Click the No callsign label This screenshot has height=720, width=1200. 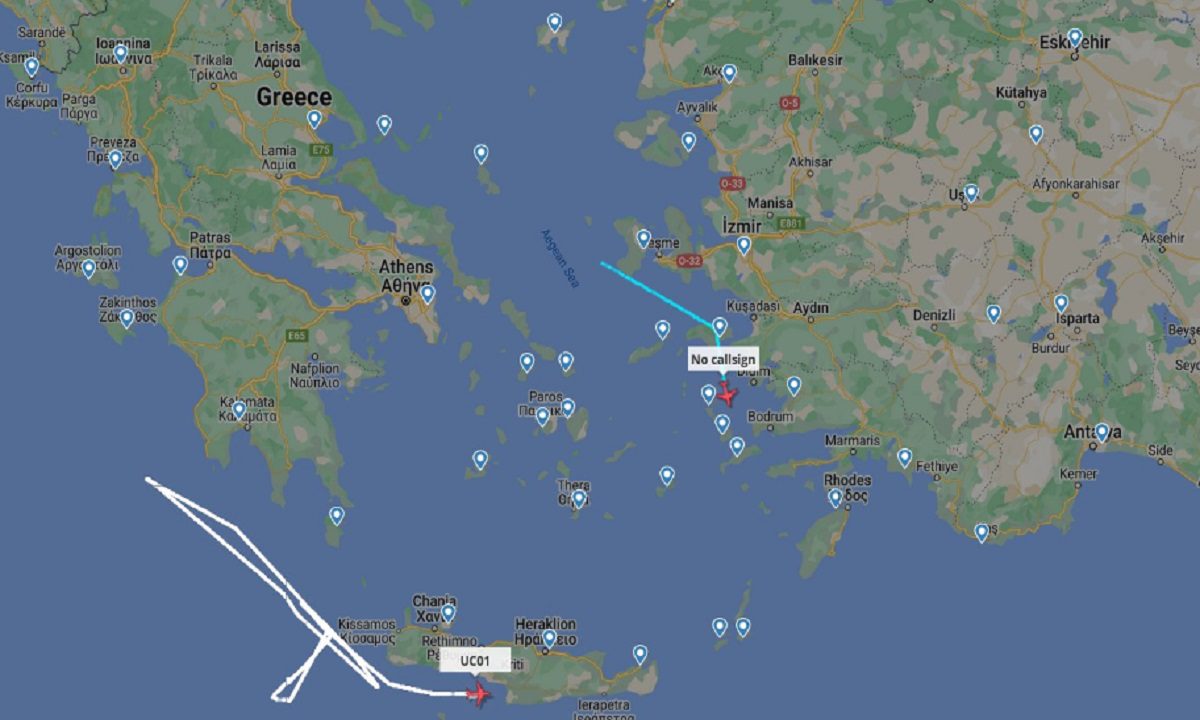coord(723,359)
